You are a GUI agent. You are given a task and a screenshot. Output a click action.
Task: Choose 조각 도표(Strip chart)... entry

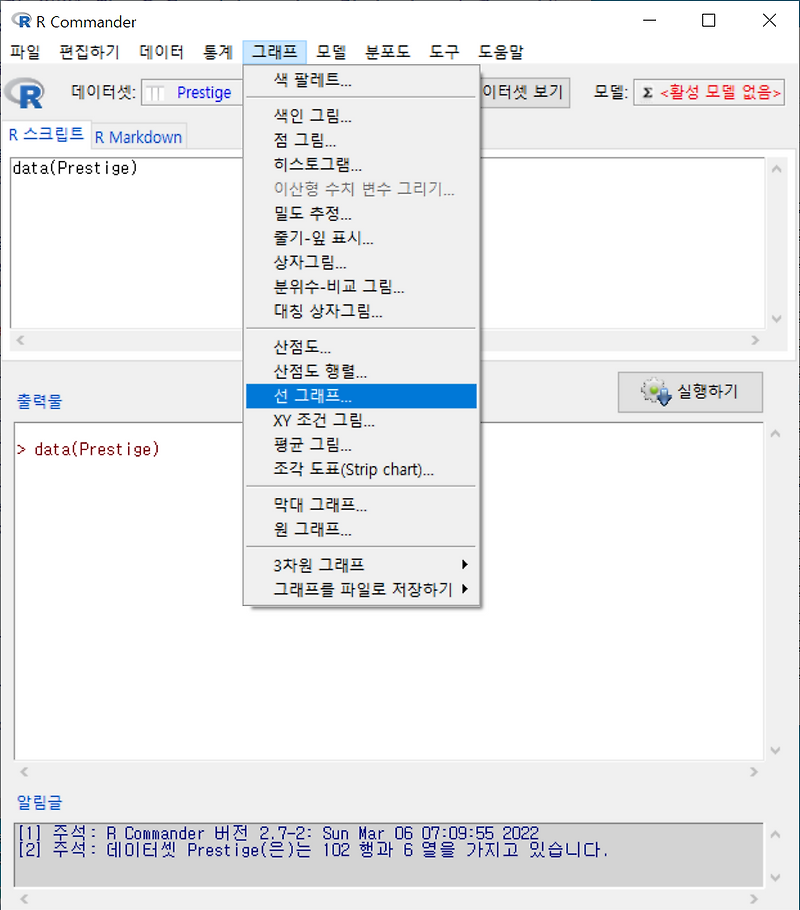pyautogui.click(x=361, y=469)
